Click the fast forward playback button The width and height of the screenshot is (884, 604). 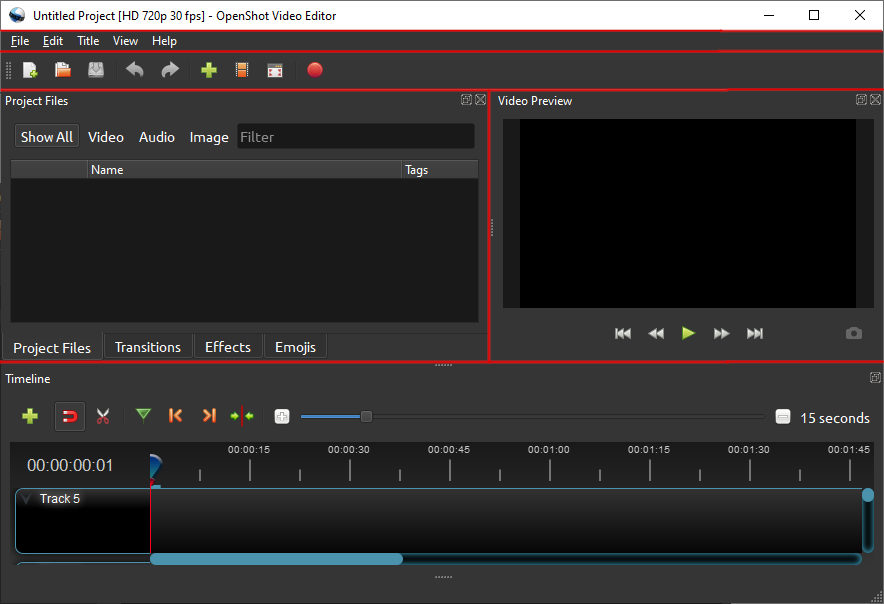721,333
